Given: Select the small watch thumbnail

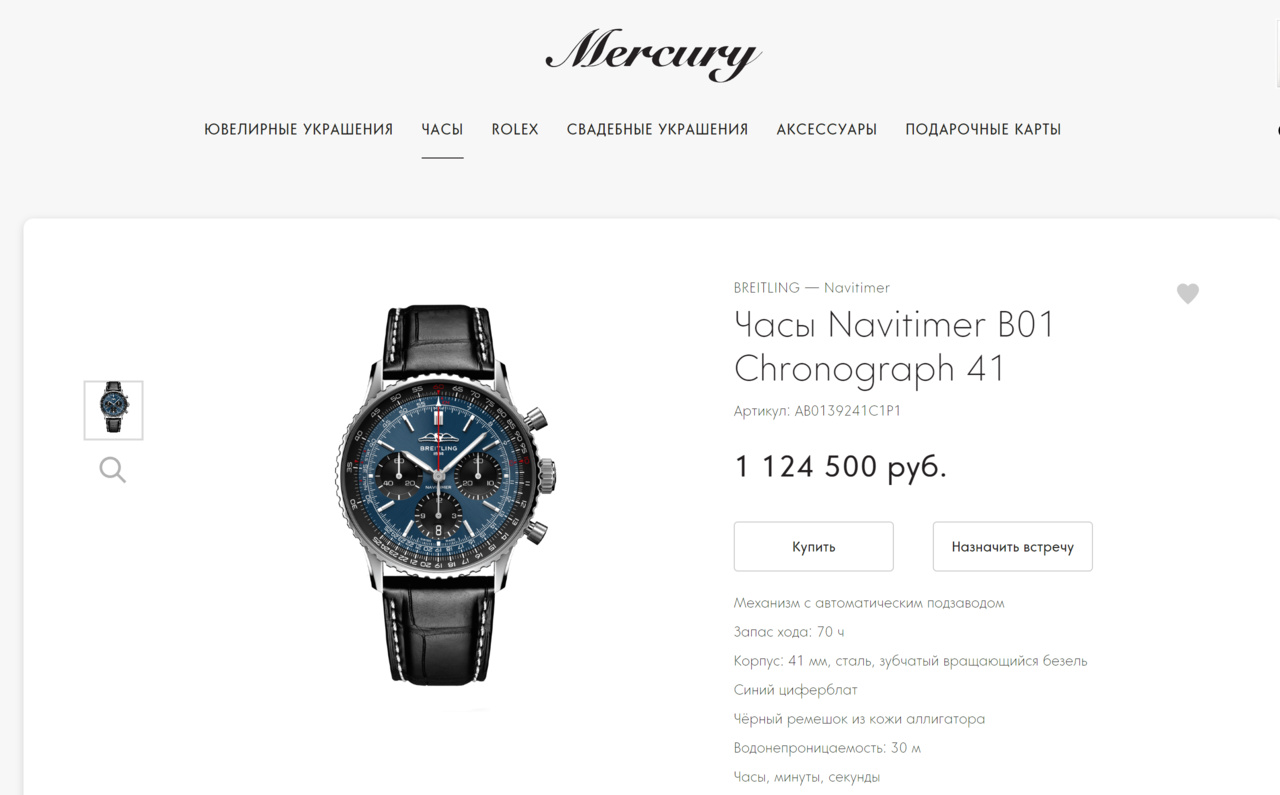Looking at the screenshot, I should (x=113, y=410).
